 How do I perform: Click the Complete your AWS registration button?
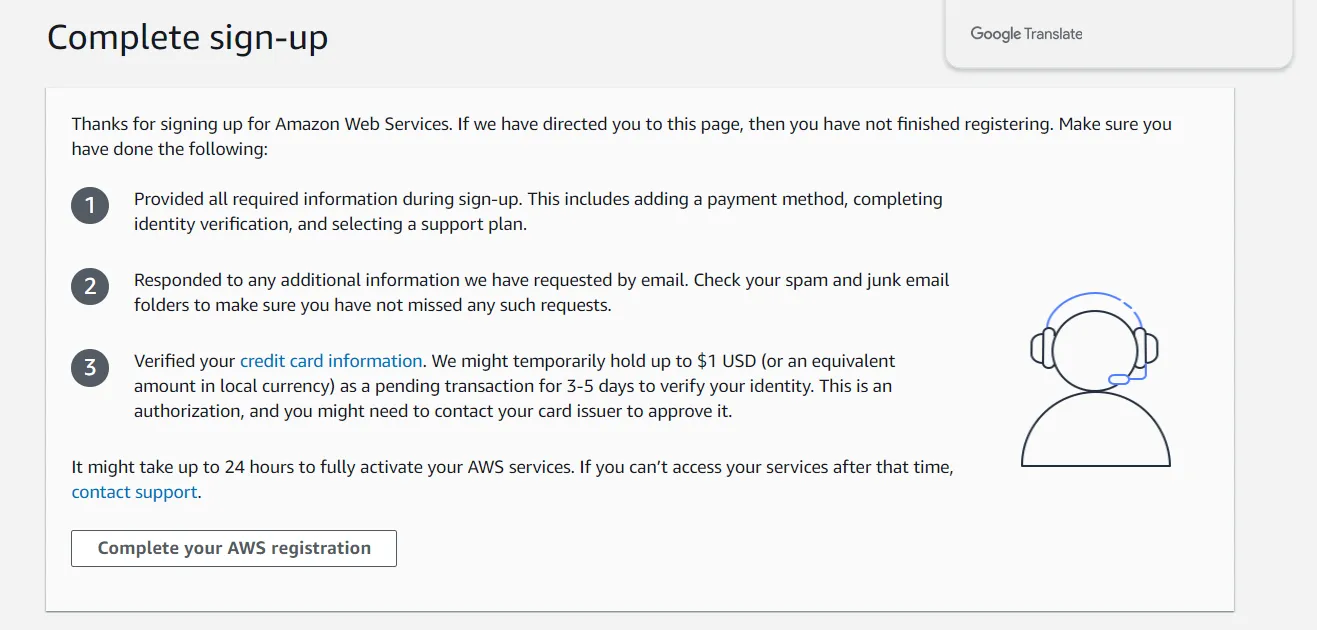coord(234,548)
